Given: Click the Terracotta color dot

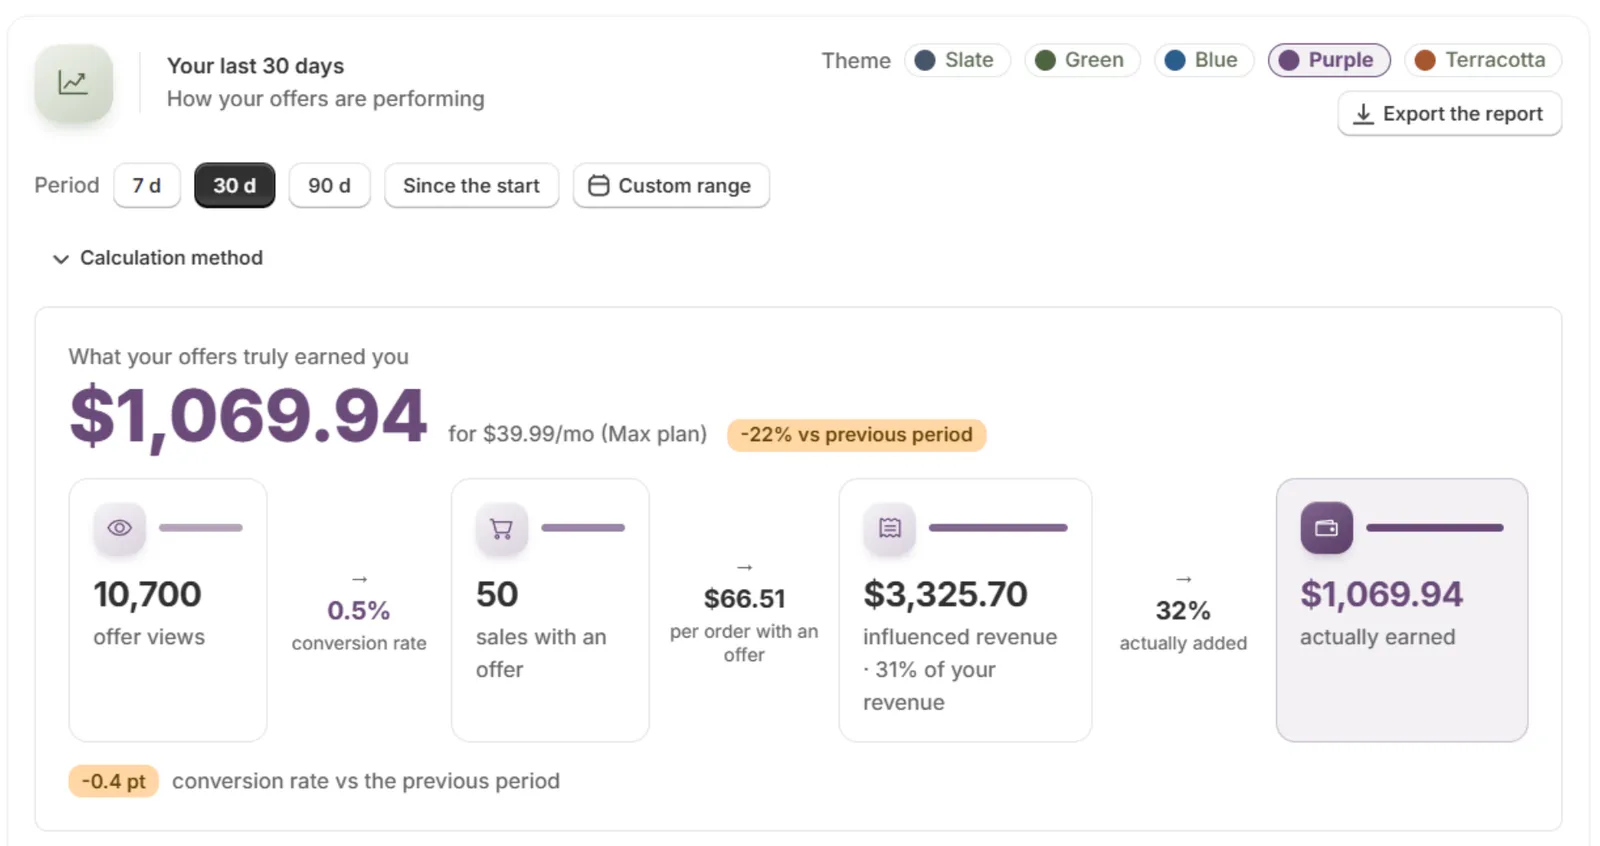Looking at the screenshot, I should click(1425, 60).
